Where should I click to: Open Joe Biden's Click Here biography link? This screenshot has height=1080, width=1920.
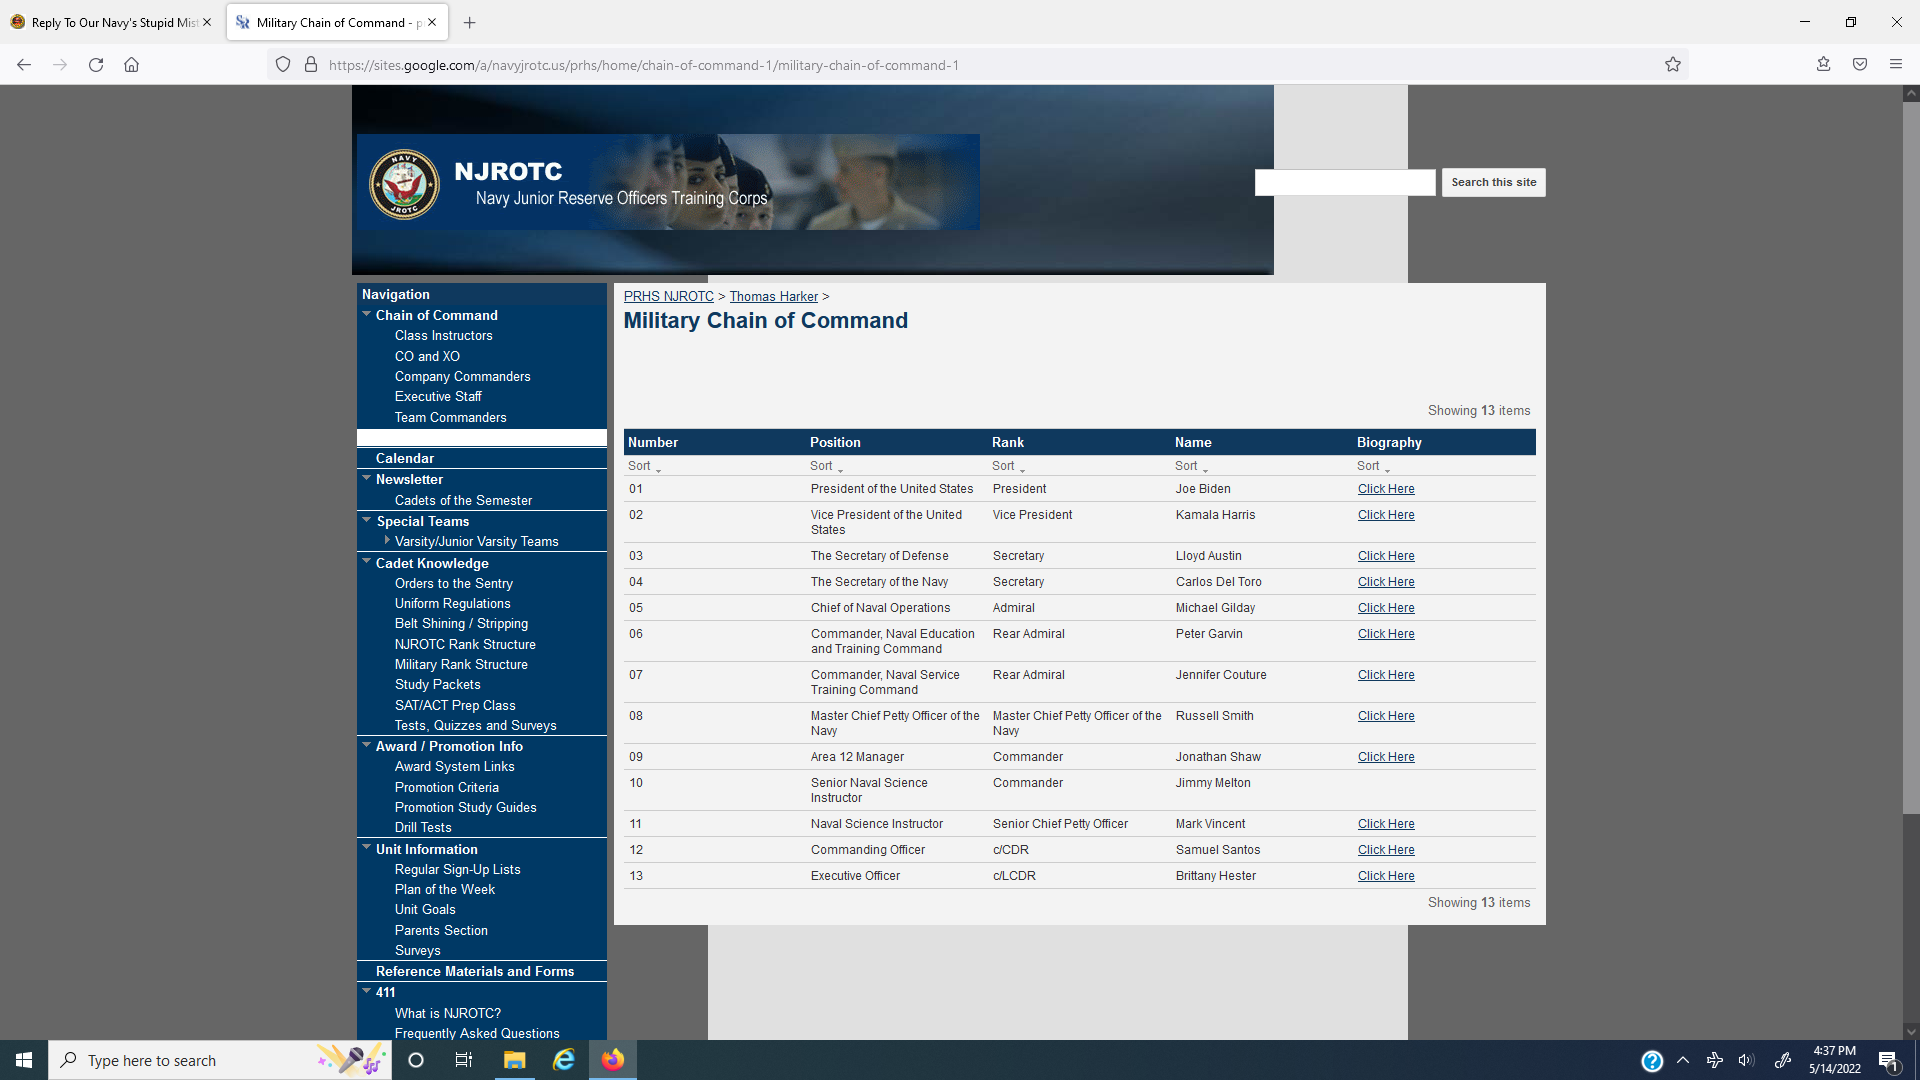click(x=1386, y=489)
